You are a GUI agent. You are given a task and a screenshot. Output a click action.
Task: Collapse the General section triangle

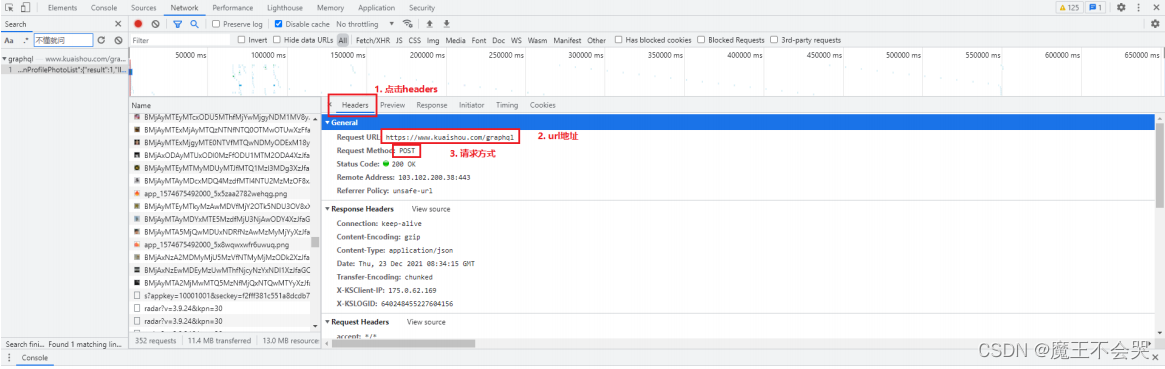(328, 123)
